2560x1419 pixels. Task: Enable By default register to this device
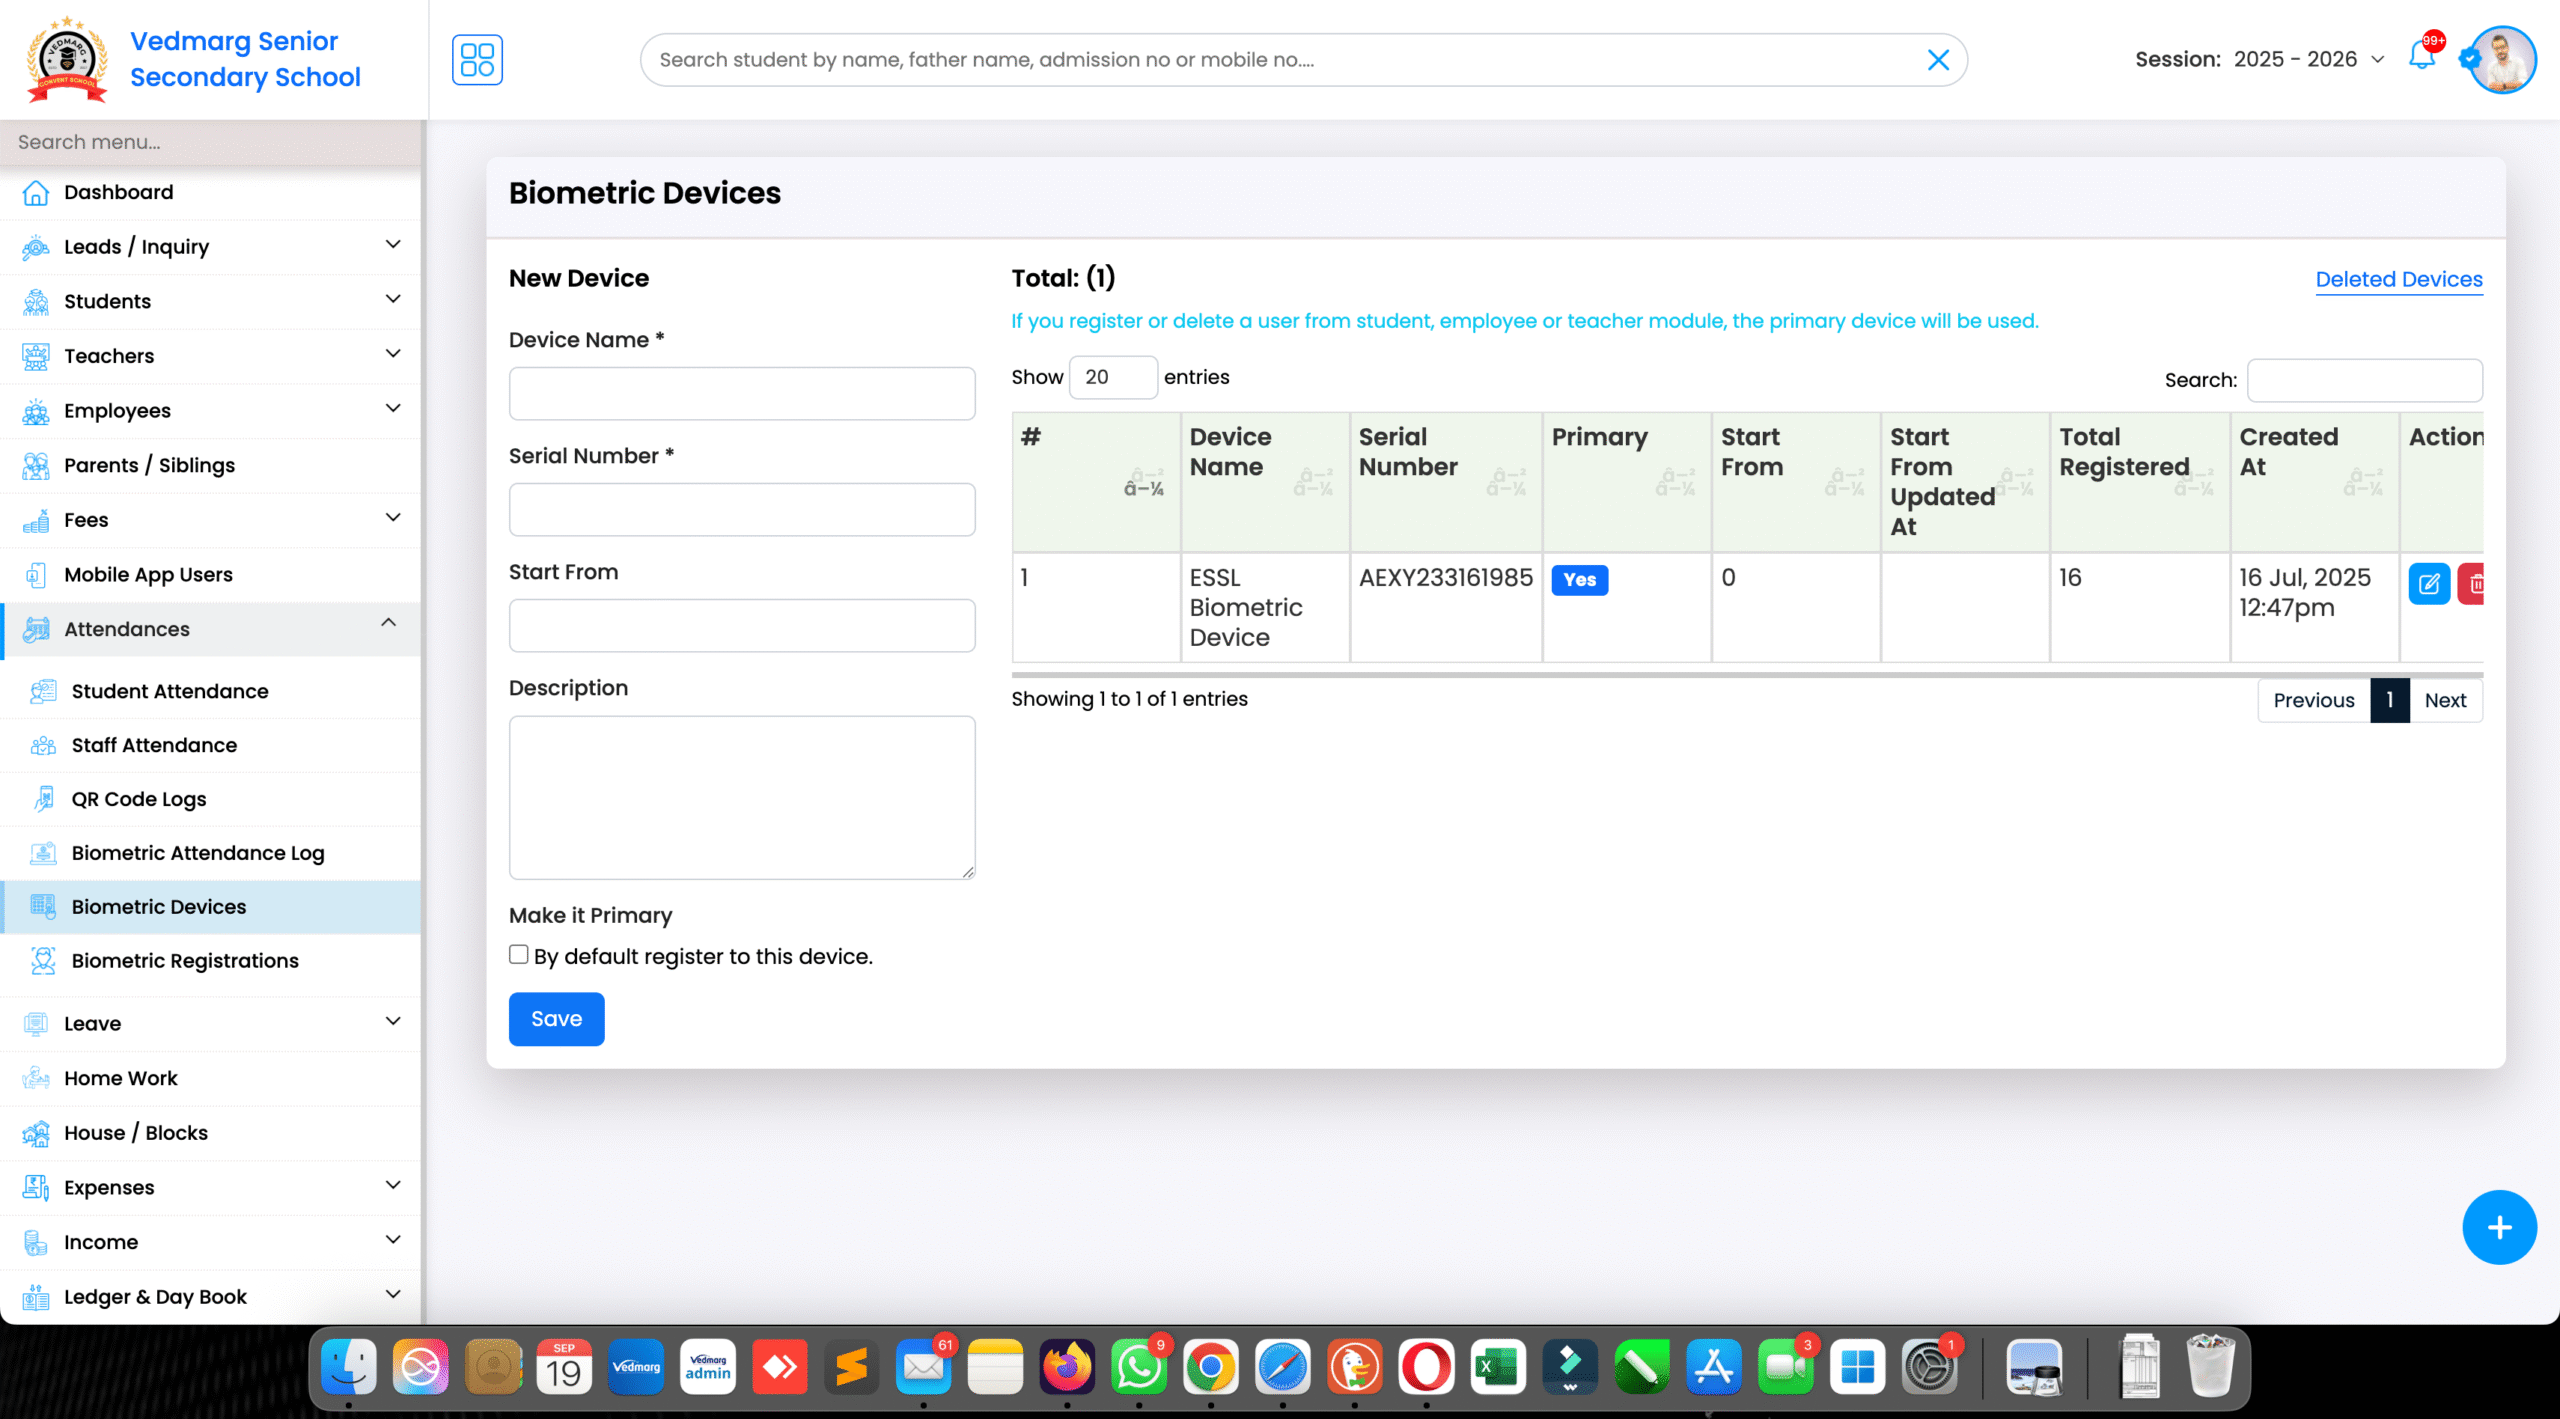519,954
